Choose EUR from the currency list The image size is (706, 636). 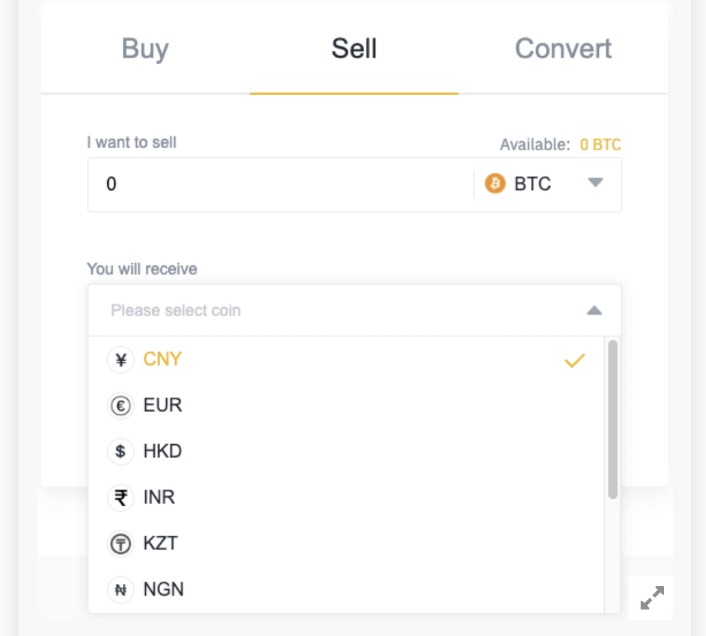click(163, 406)
